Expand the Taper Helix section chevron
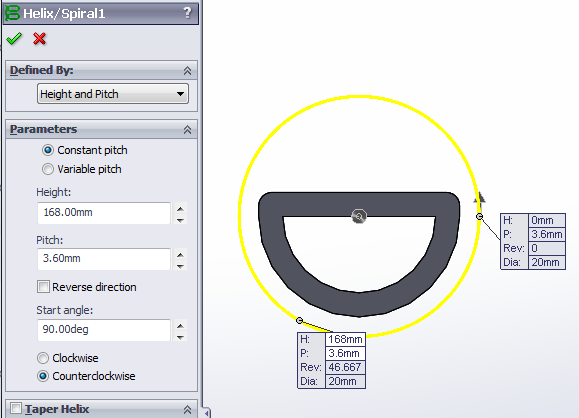Screen dimensions: 579x418 [187, 410]
